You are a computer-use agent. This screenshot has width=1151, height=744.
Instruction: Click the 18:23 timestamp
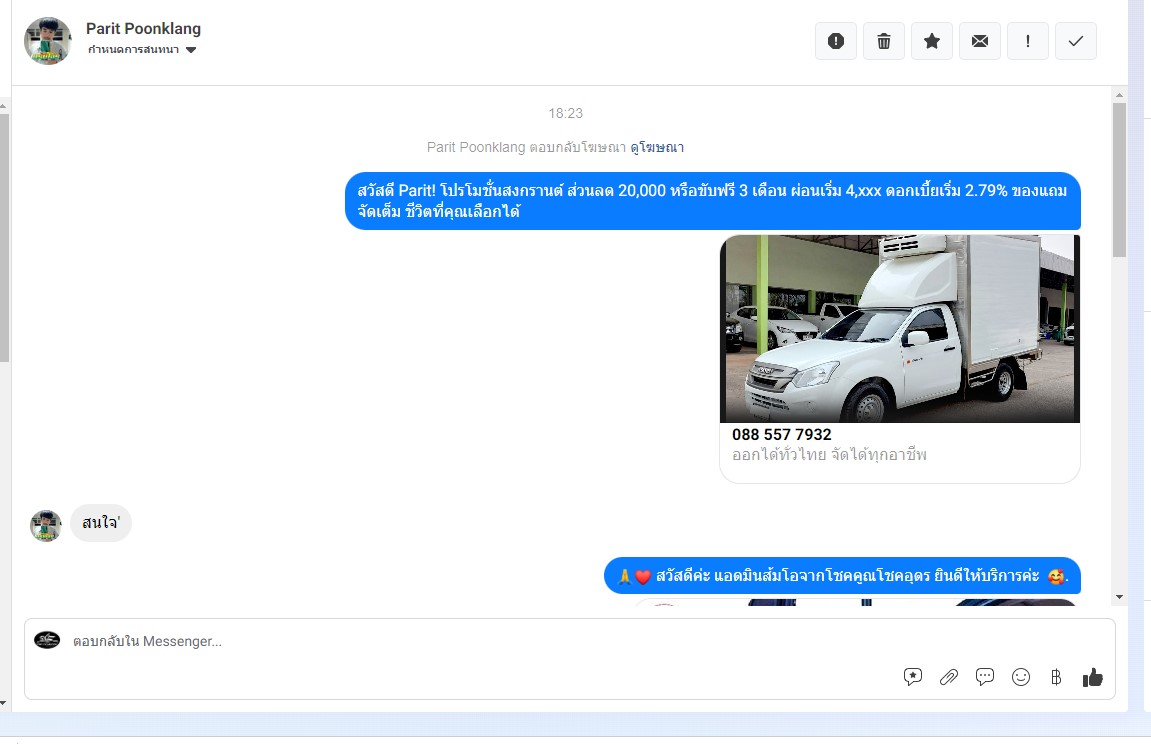tap(565, 114)
